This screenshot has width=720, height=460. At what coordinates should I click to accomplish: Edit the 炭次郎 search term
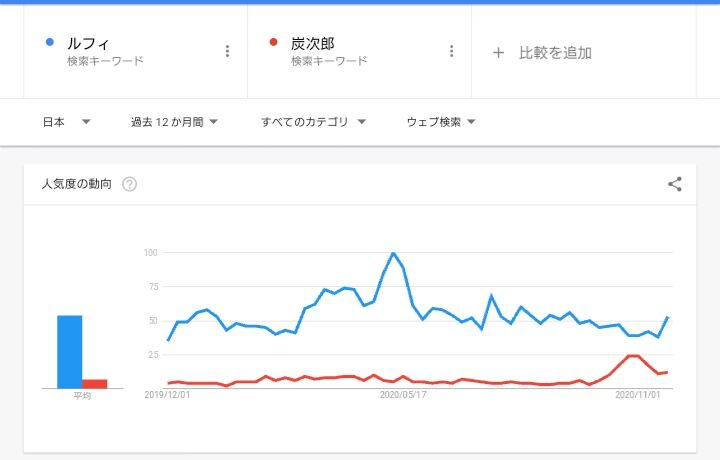(x=313, y=44)
